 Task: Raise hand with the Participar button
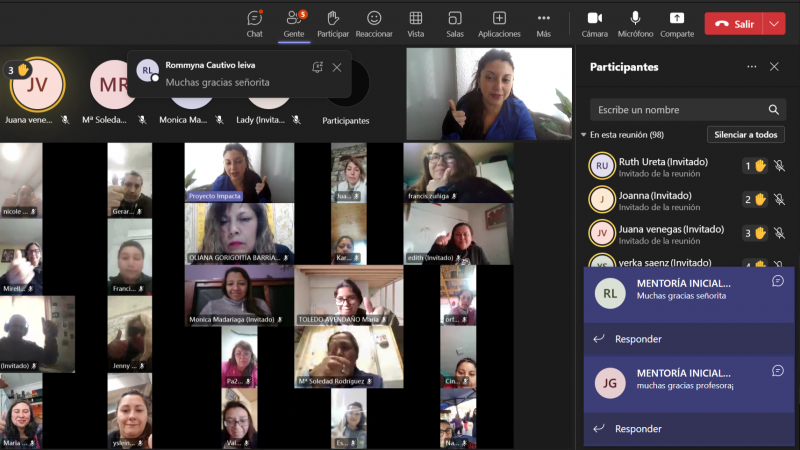tap(333, 23)
